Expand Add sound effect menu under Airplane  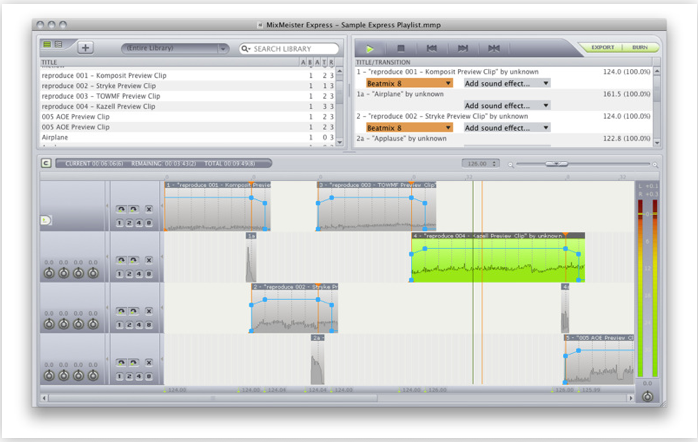point(506,105)
